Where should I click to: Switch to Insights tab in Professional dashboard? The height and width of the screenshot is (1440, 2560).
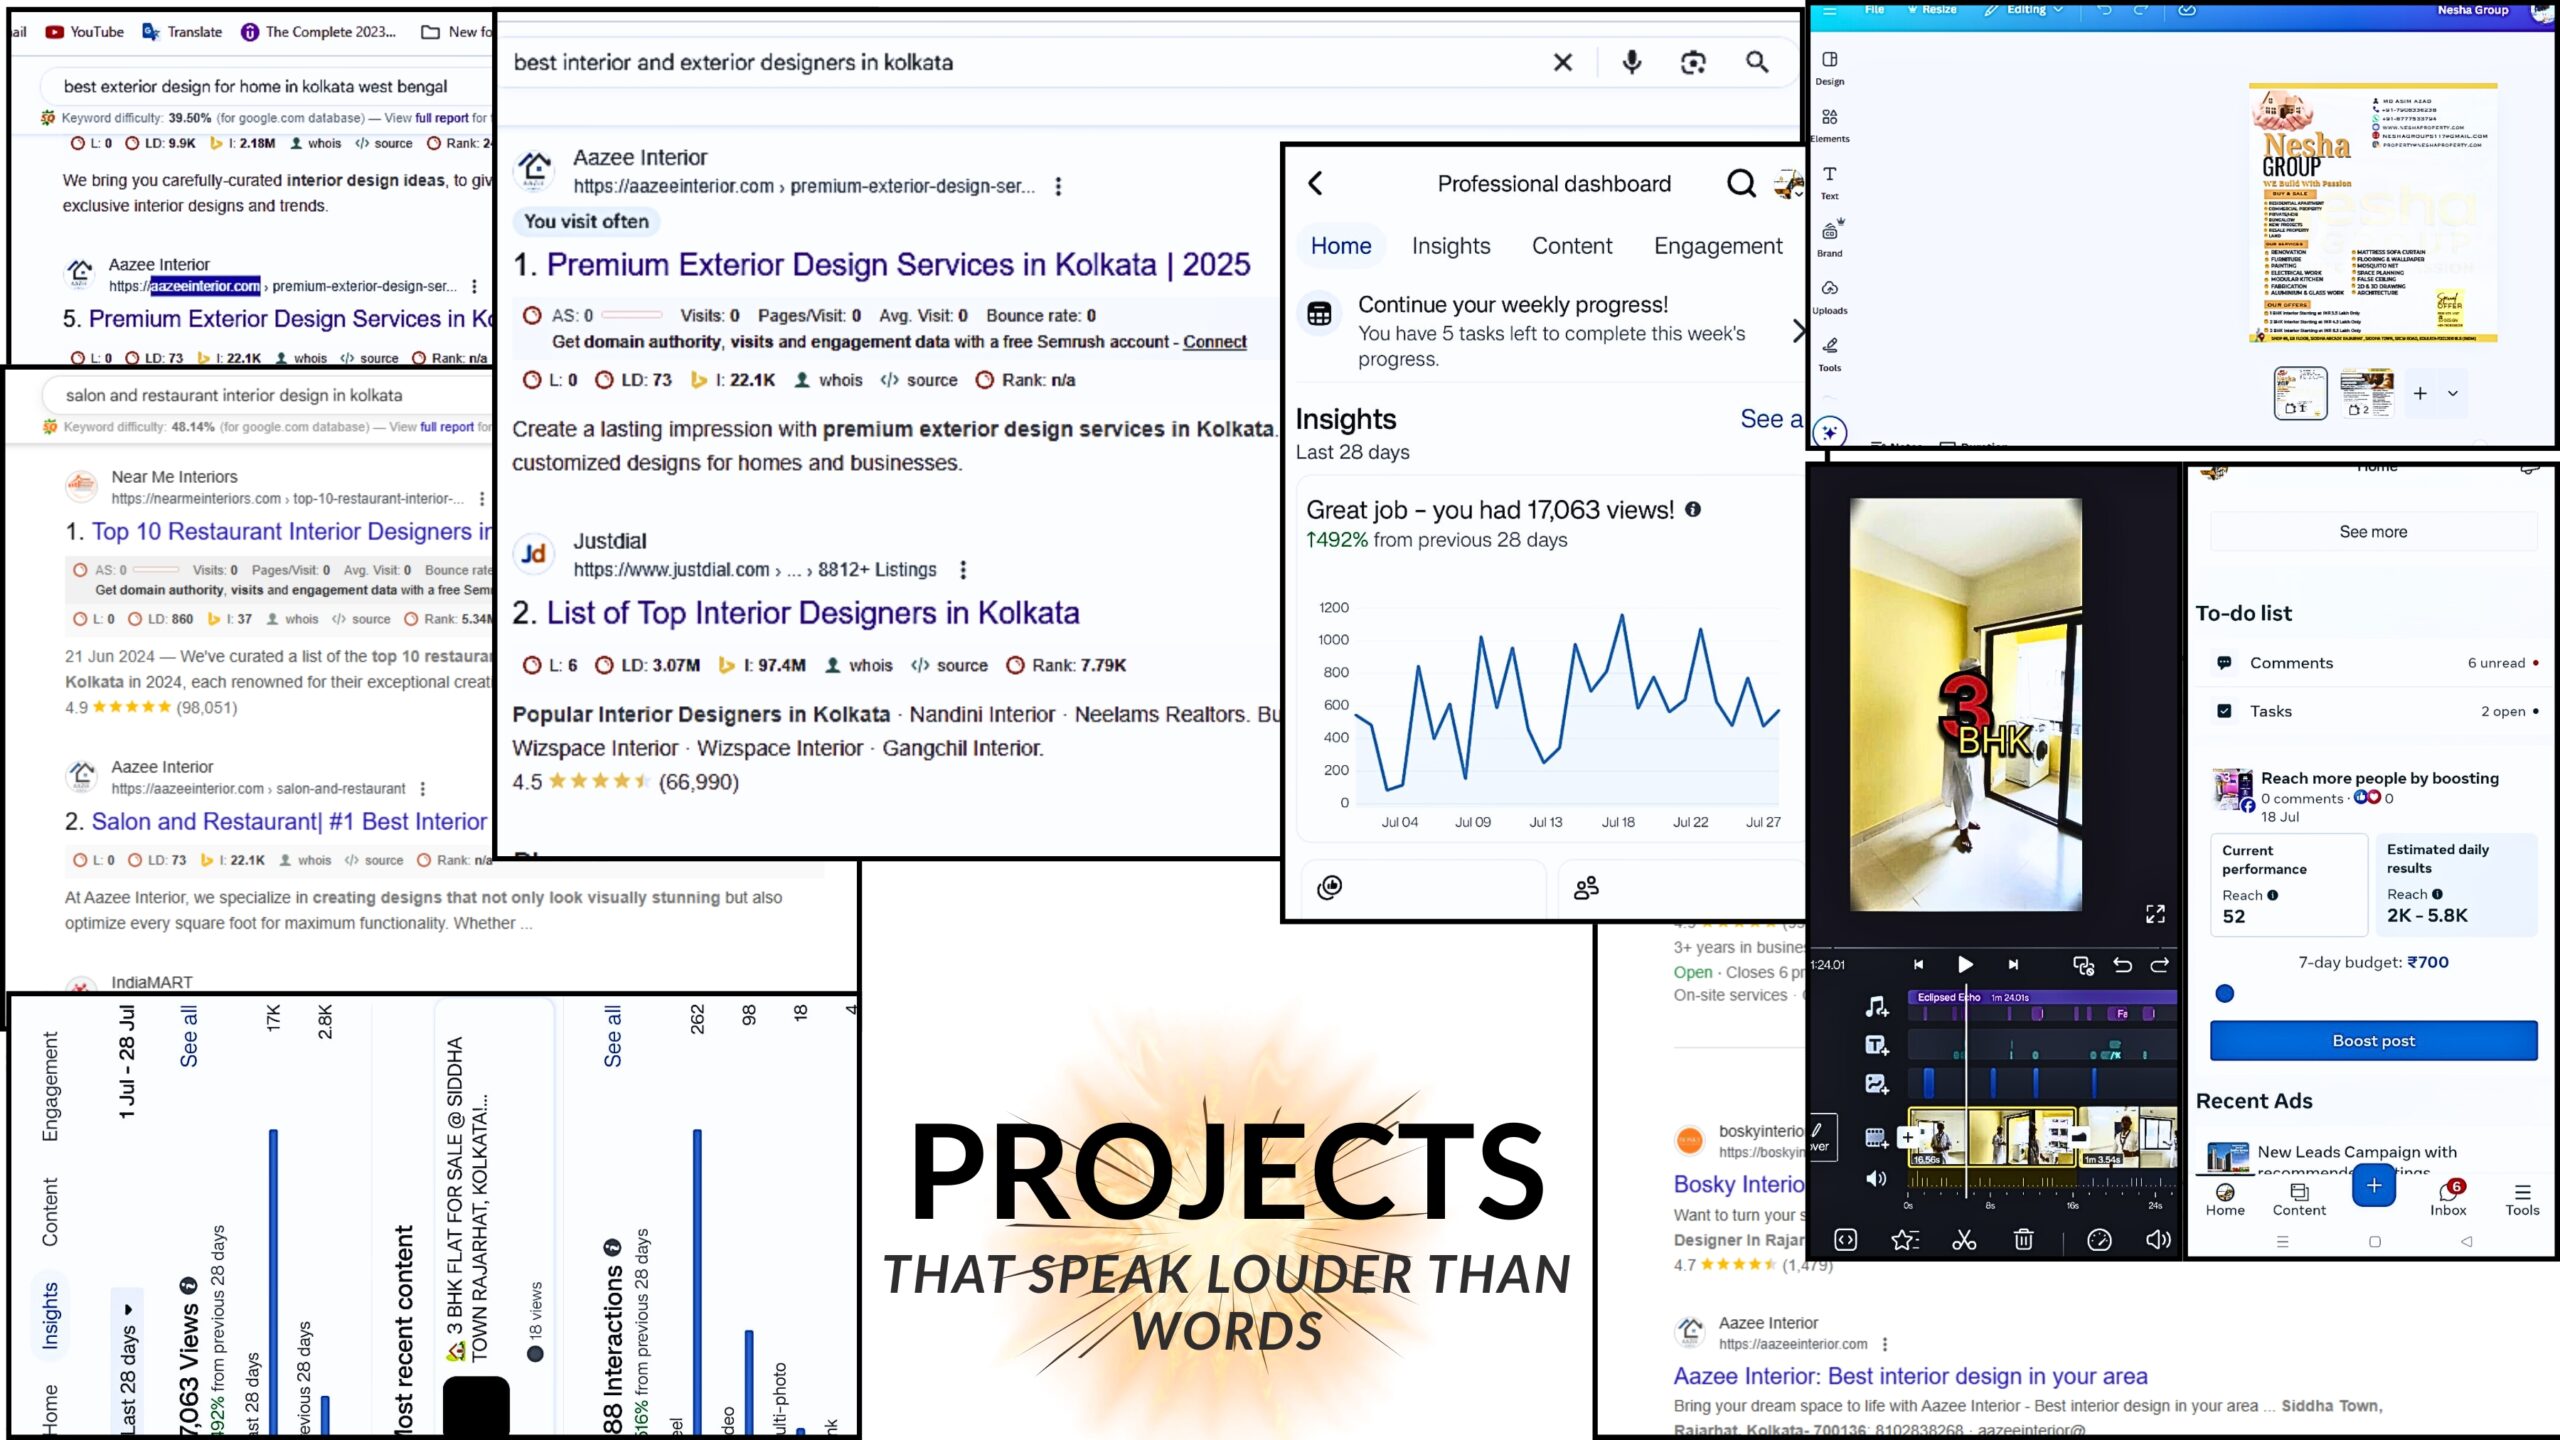1451,246
